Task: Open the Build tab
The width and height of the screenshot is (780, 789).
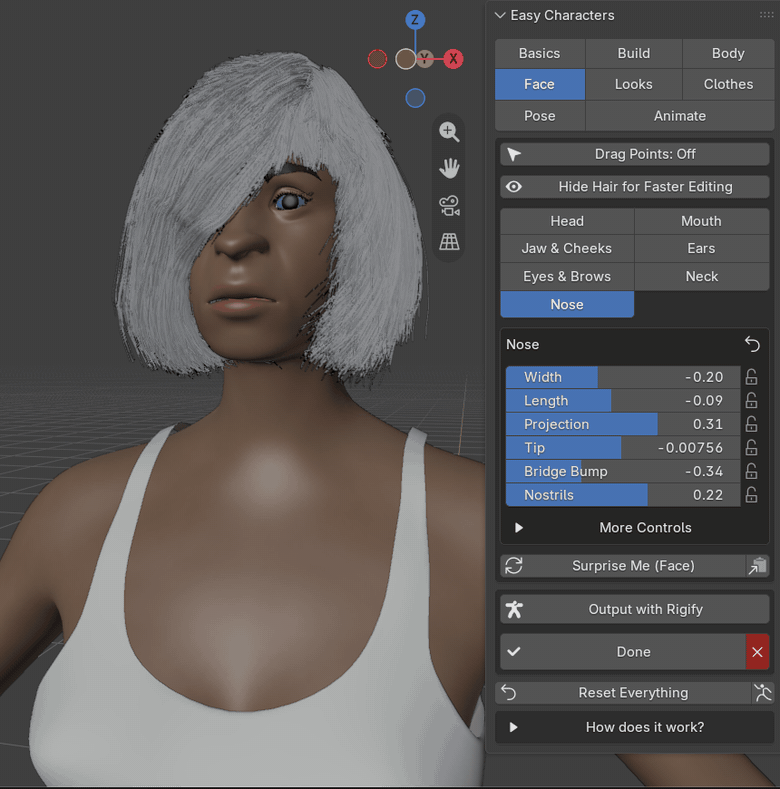Action: click(x=634, y=53)
